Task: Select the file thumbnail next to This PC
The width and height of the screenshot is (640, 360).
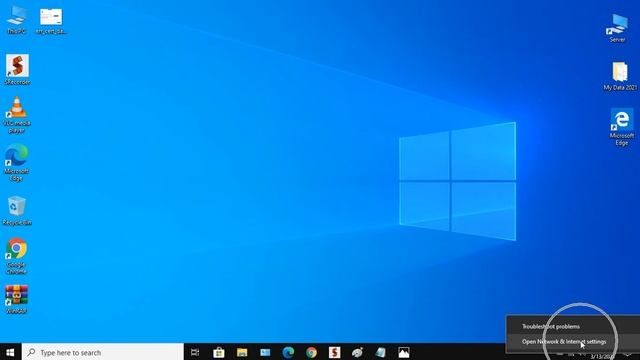Action: tap(51, 20)
